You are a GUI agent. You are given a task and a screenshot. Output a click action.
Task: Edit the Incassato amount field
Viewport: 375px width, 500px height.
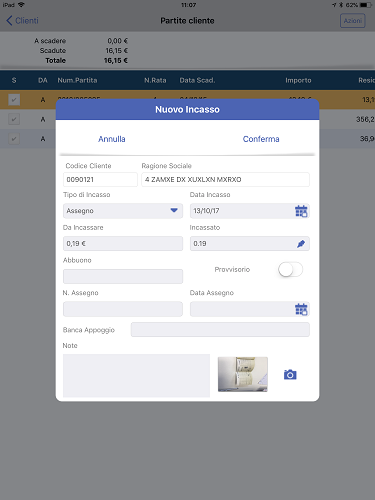tap(250, 243)
